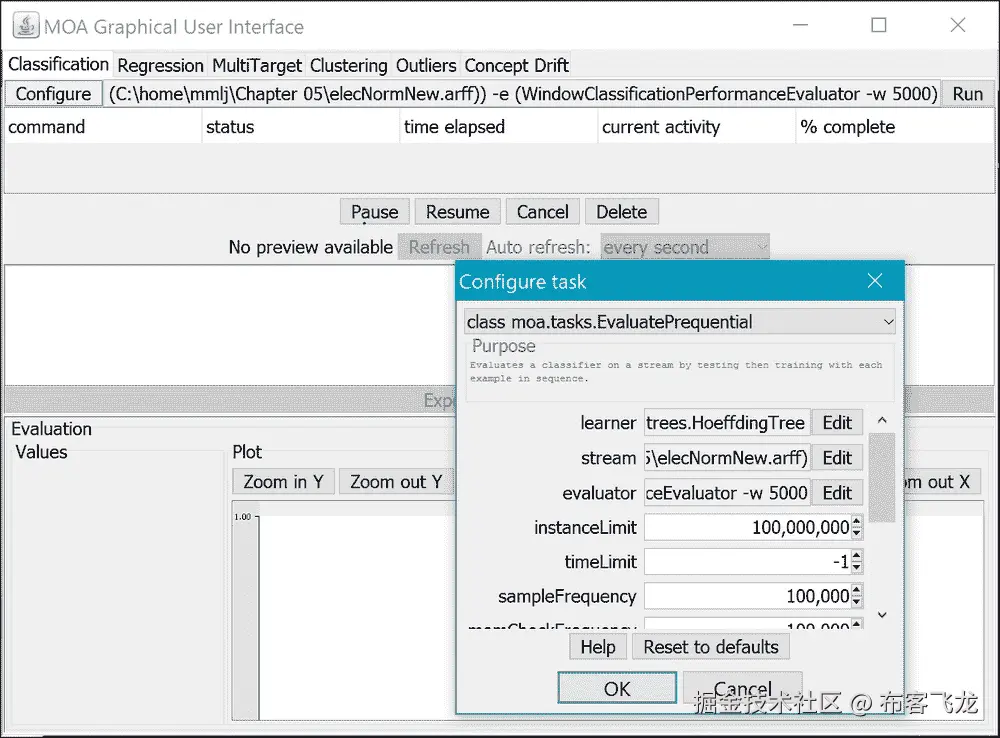Screen dimensions: 1000x738
Task: Edit the learner option
Action: pos(837,423)
